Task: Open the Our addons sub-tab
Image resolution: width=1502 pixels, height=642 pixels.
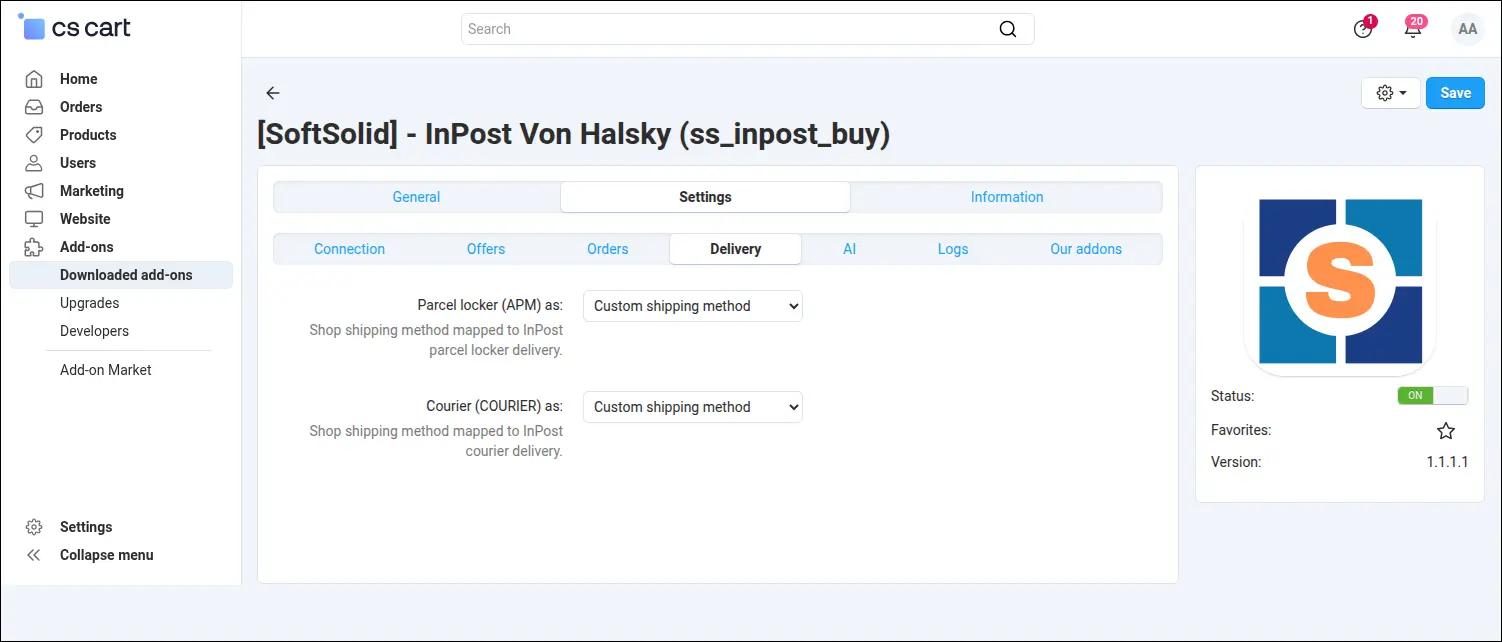Action: [1086, 249]
